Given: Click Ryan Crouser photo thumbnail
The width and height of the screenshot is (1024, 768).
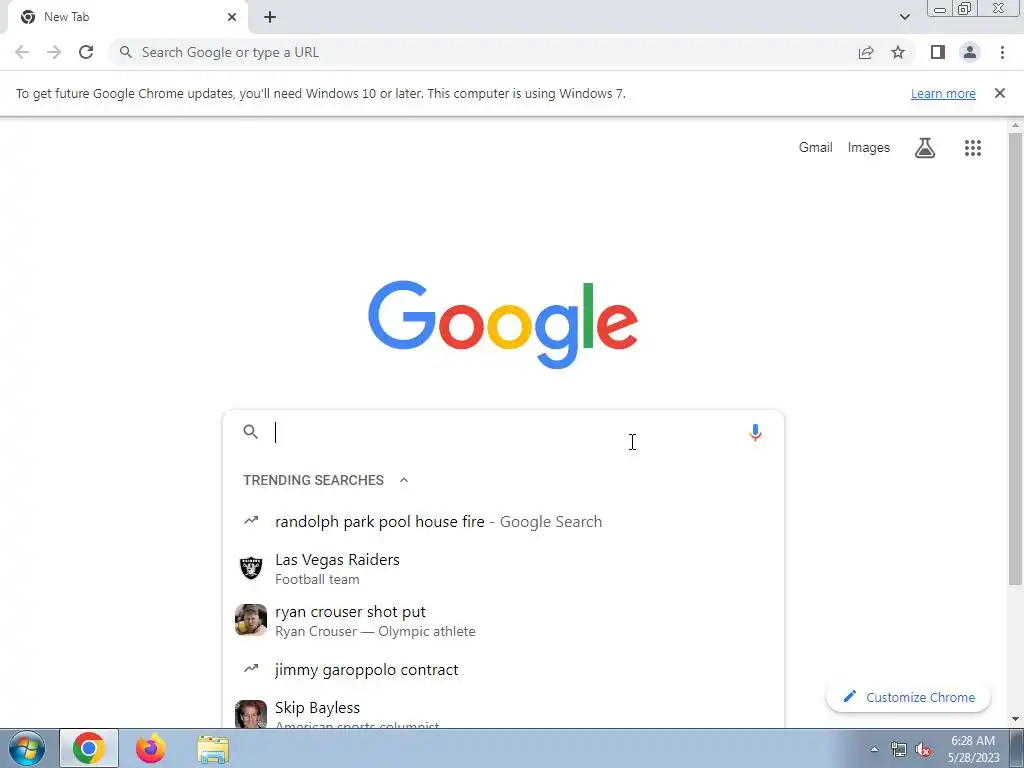Looking at the screenshot, I should tap(251, 620).
